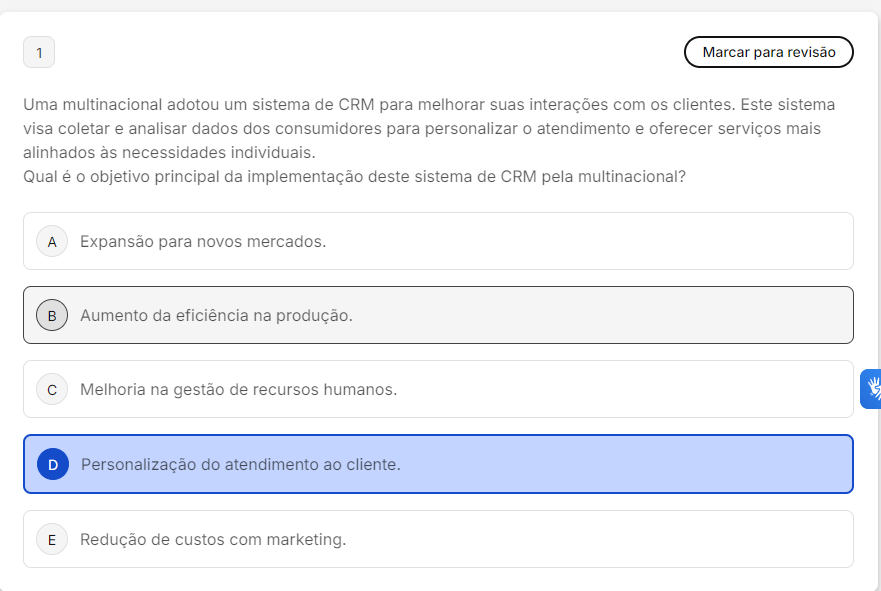Open the sign-language accessibility widget icon
Screen dimensions: 881x591
pyautogui.click(x=871, y=389)
